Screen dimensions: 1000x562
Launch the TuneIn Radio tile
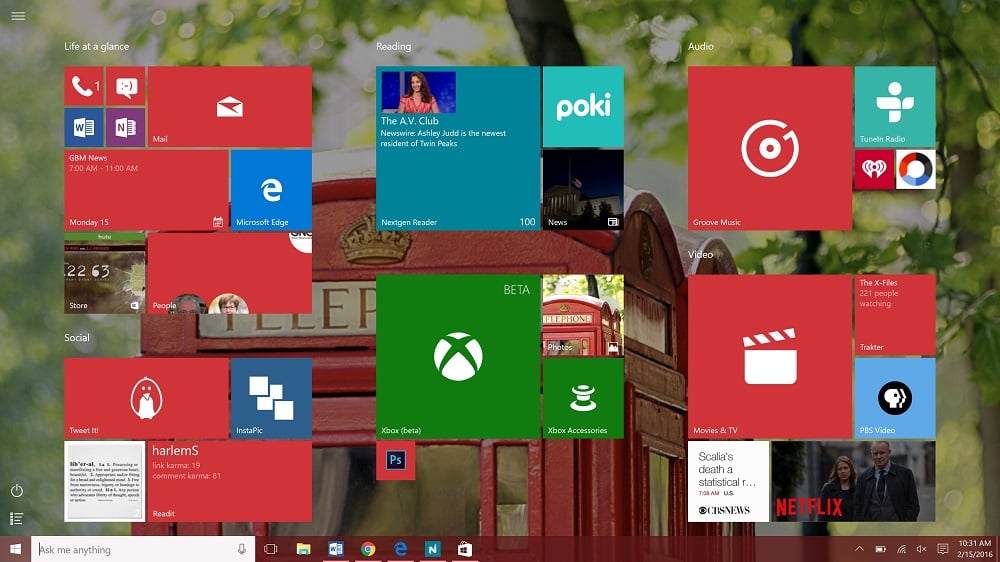895,107
